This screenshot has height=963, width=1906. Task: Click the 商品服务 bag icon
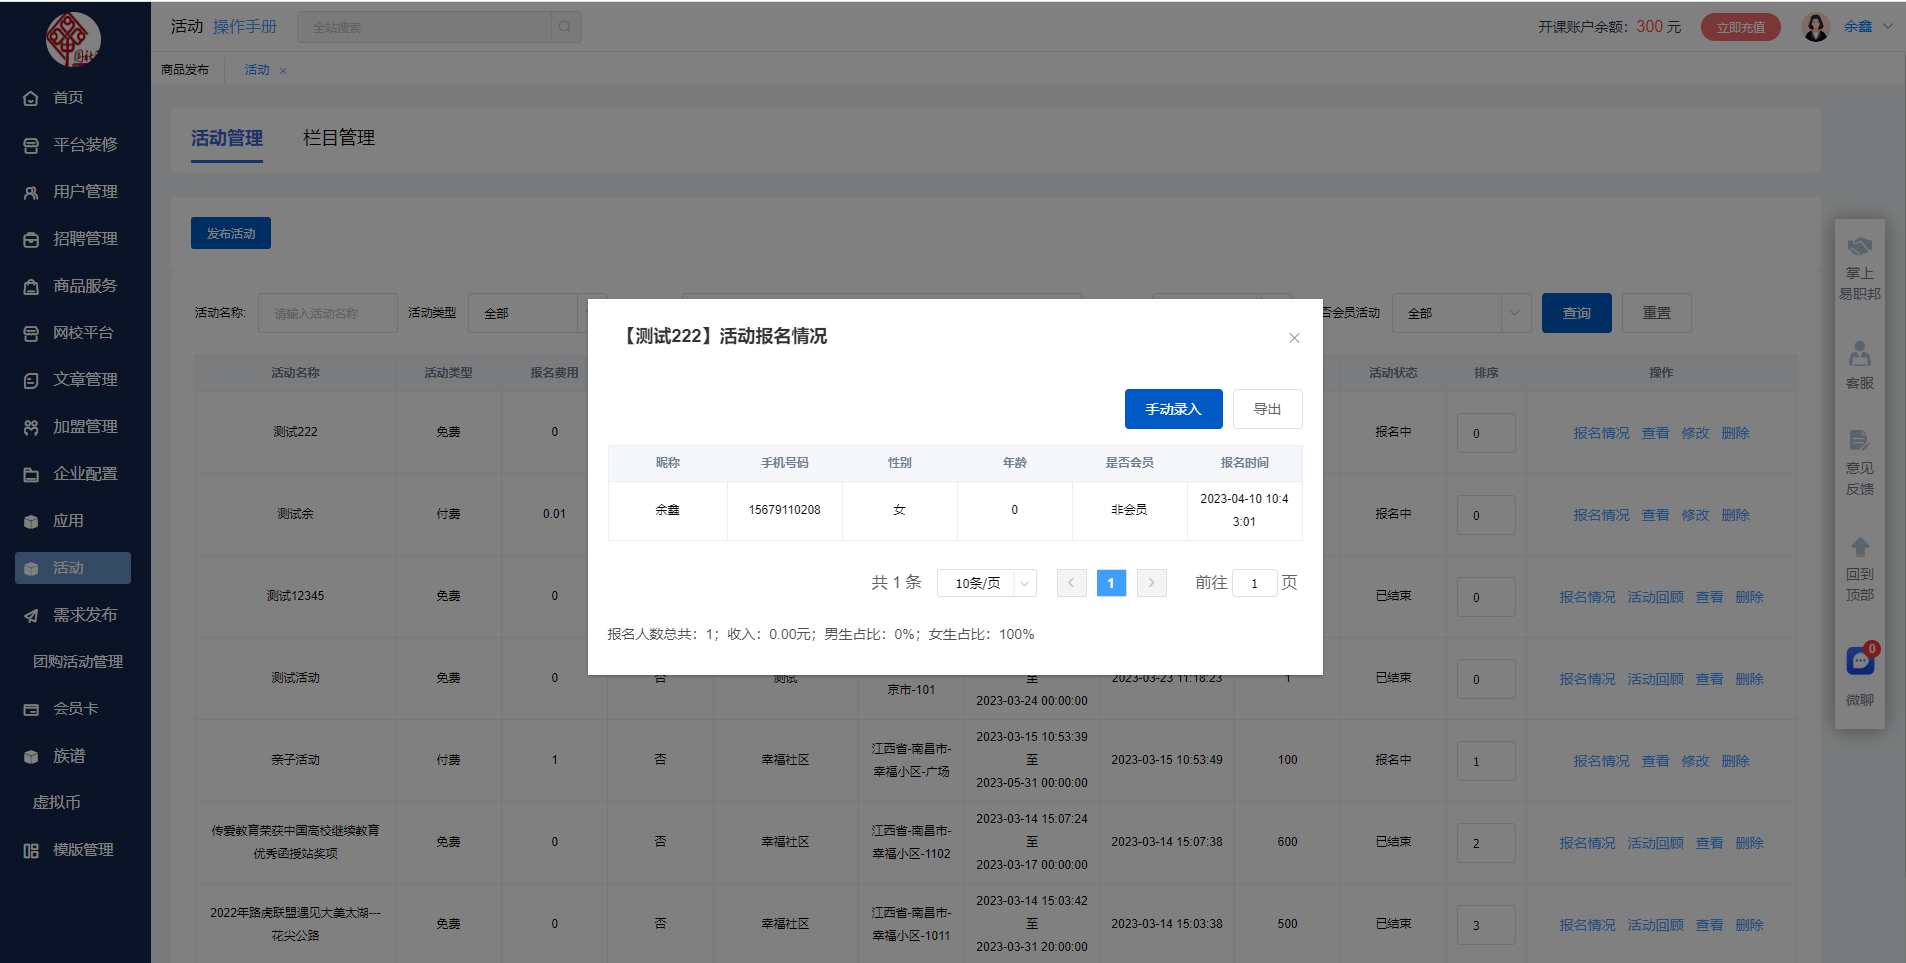click(x=31, y=286)
